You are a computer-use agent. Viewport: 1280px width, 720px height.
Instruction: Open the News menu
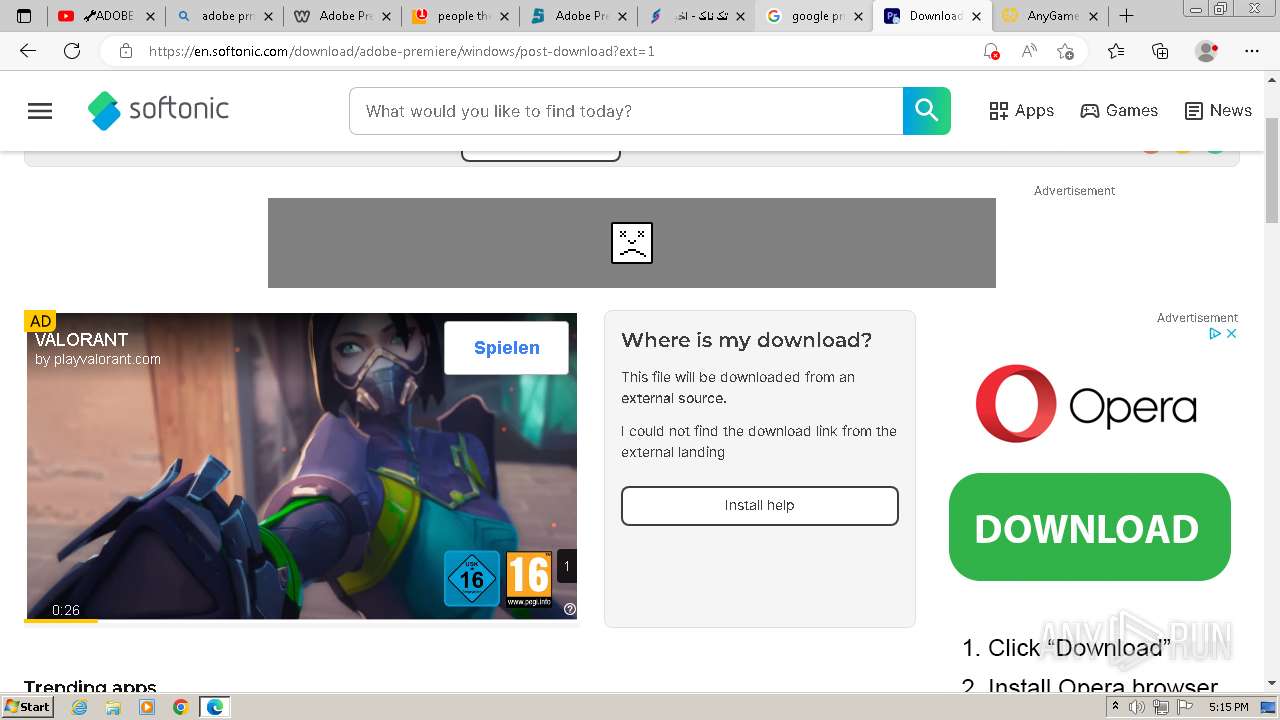pyautogui.click(x=1218, y=111)
